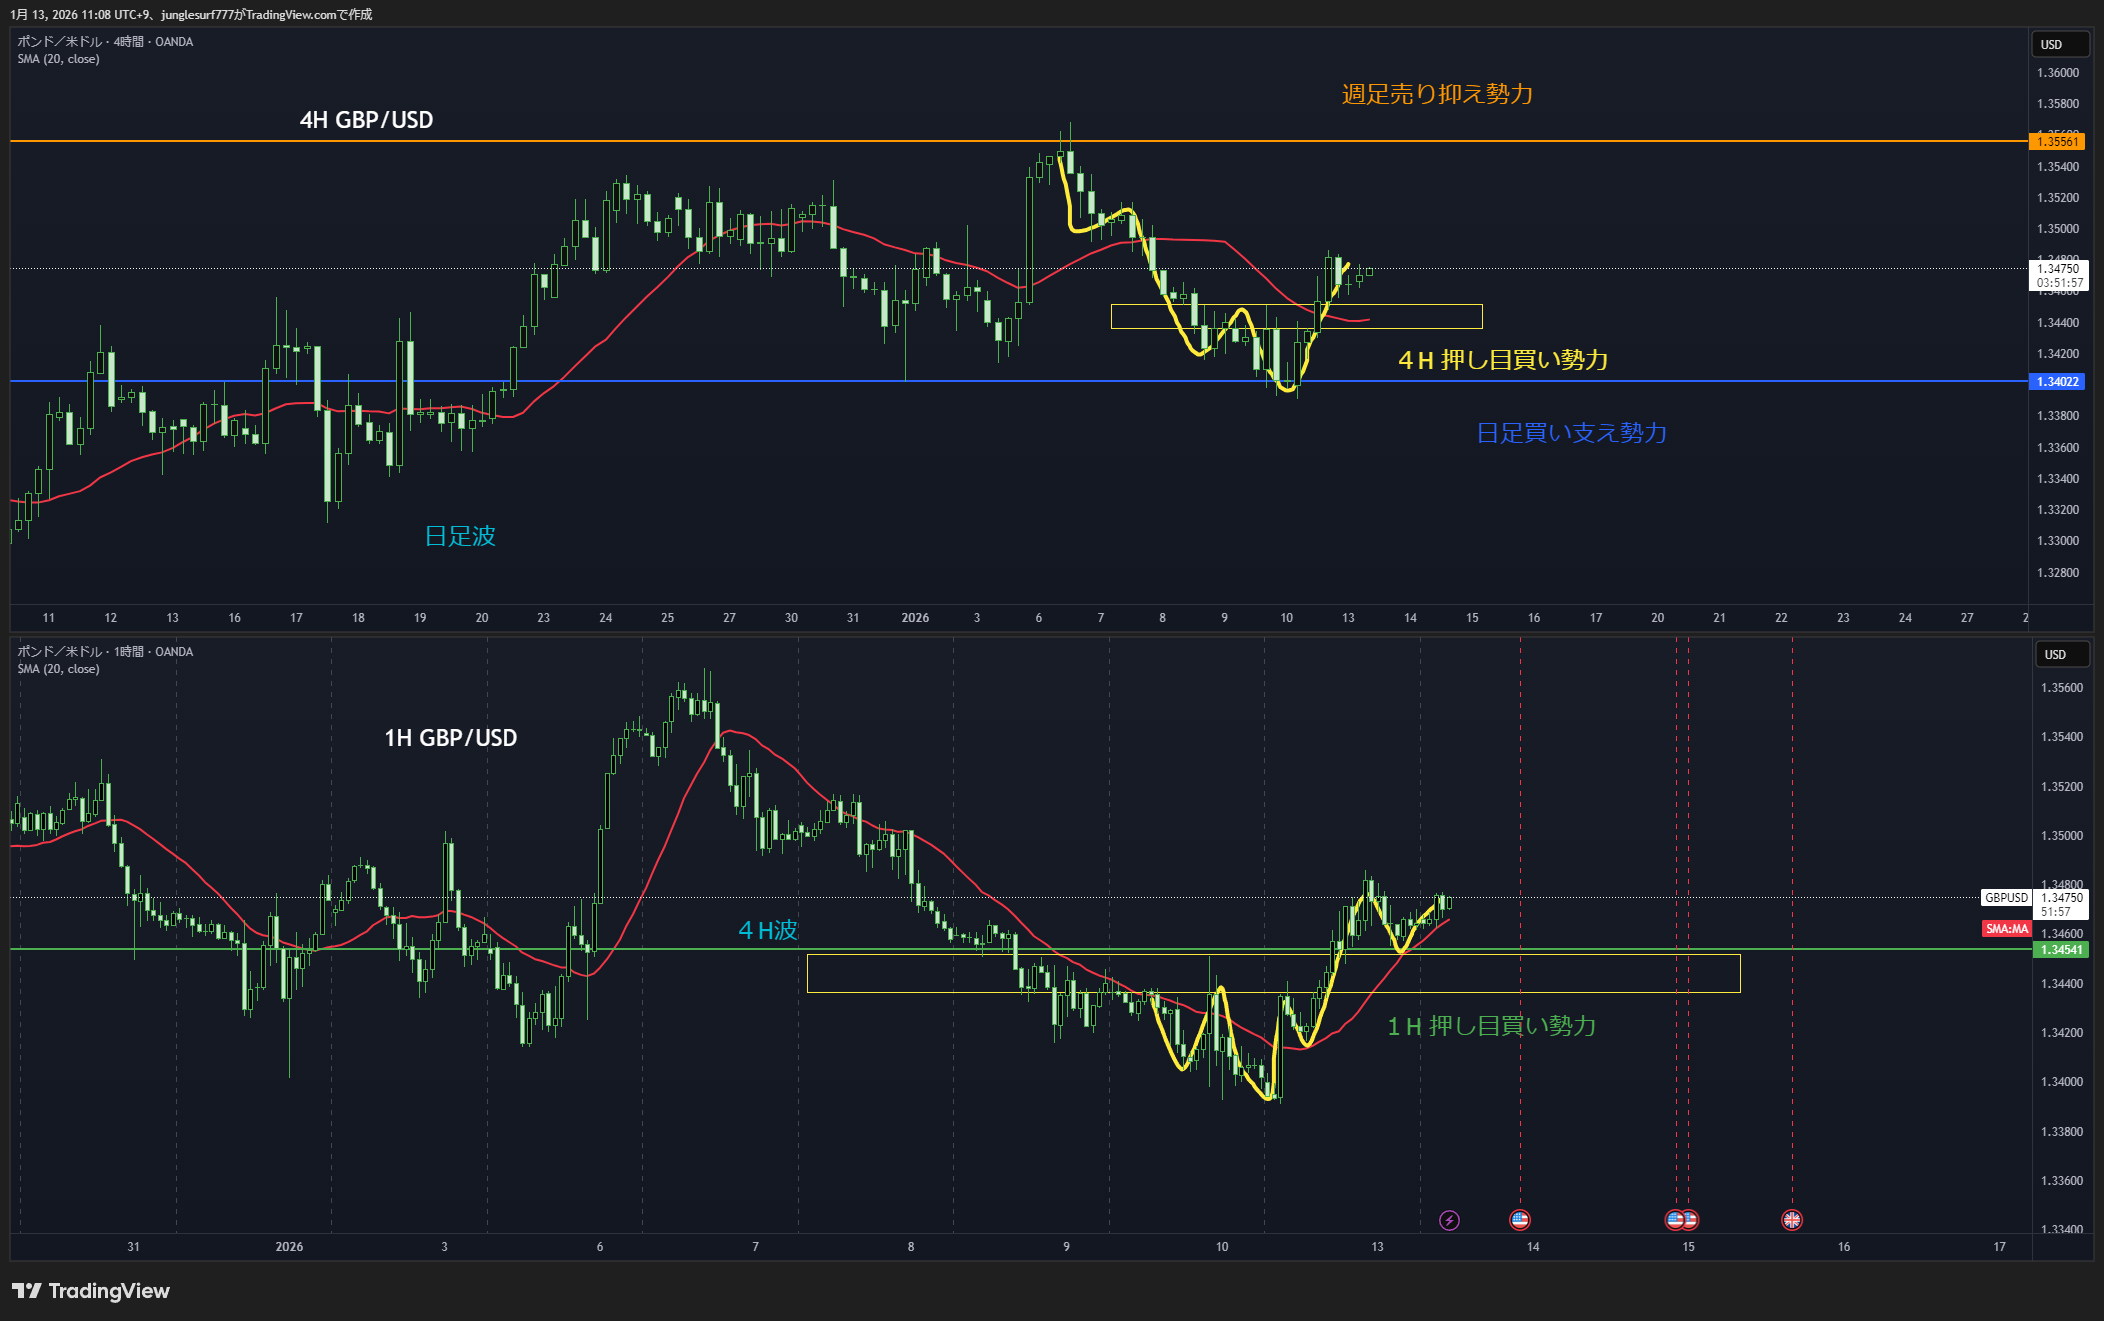Select the orange 週足売り抑え勢力 text label
The width and height of the screenshot is (2104, 1321).
[x=1437, y=94]
